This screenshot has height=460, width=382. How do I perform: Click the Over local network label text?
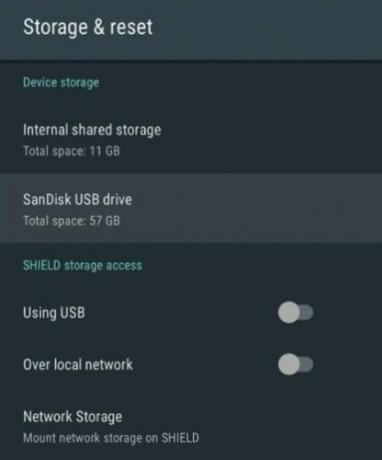78,364
